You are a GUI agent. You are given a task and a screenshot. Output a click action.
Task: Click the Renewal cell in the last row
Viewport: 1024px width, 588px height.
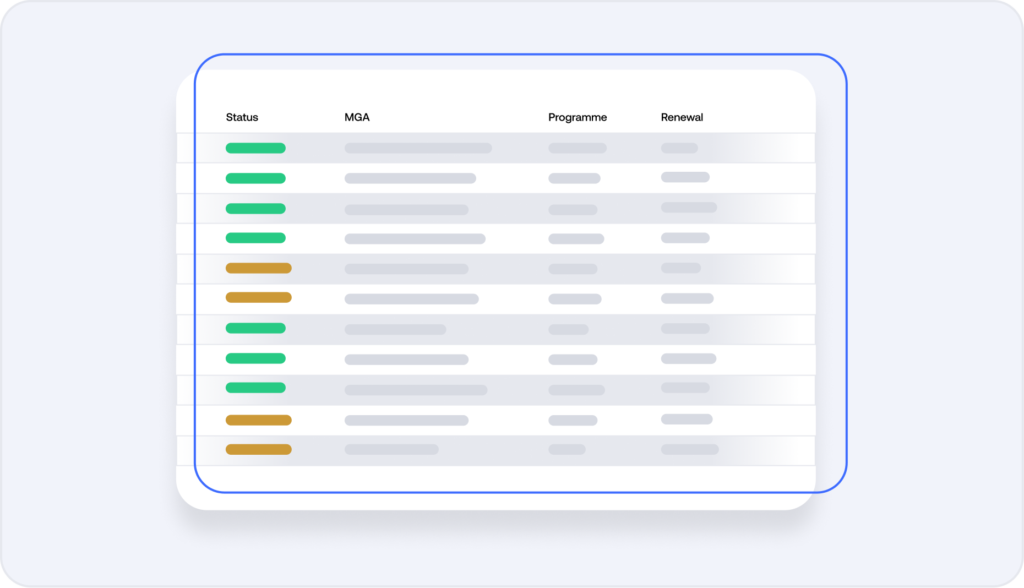(x=689, y=449)
